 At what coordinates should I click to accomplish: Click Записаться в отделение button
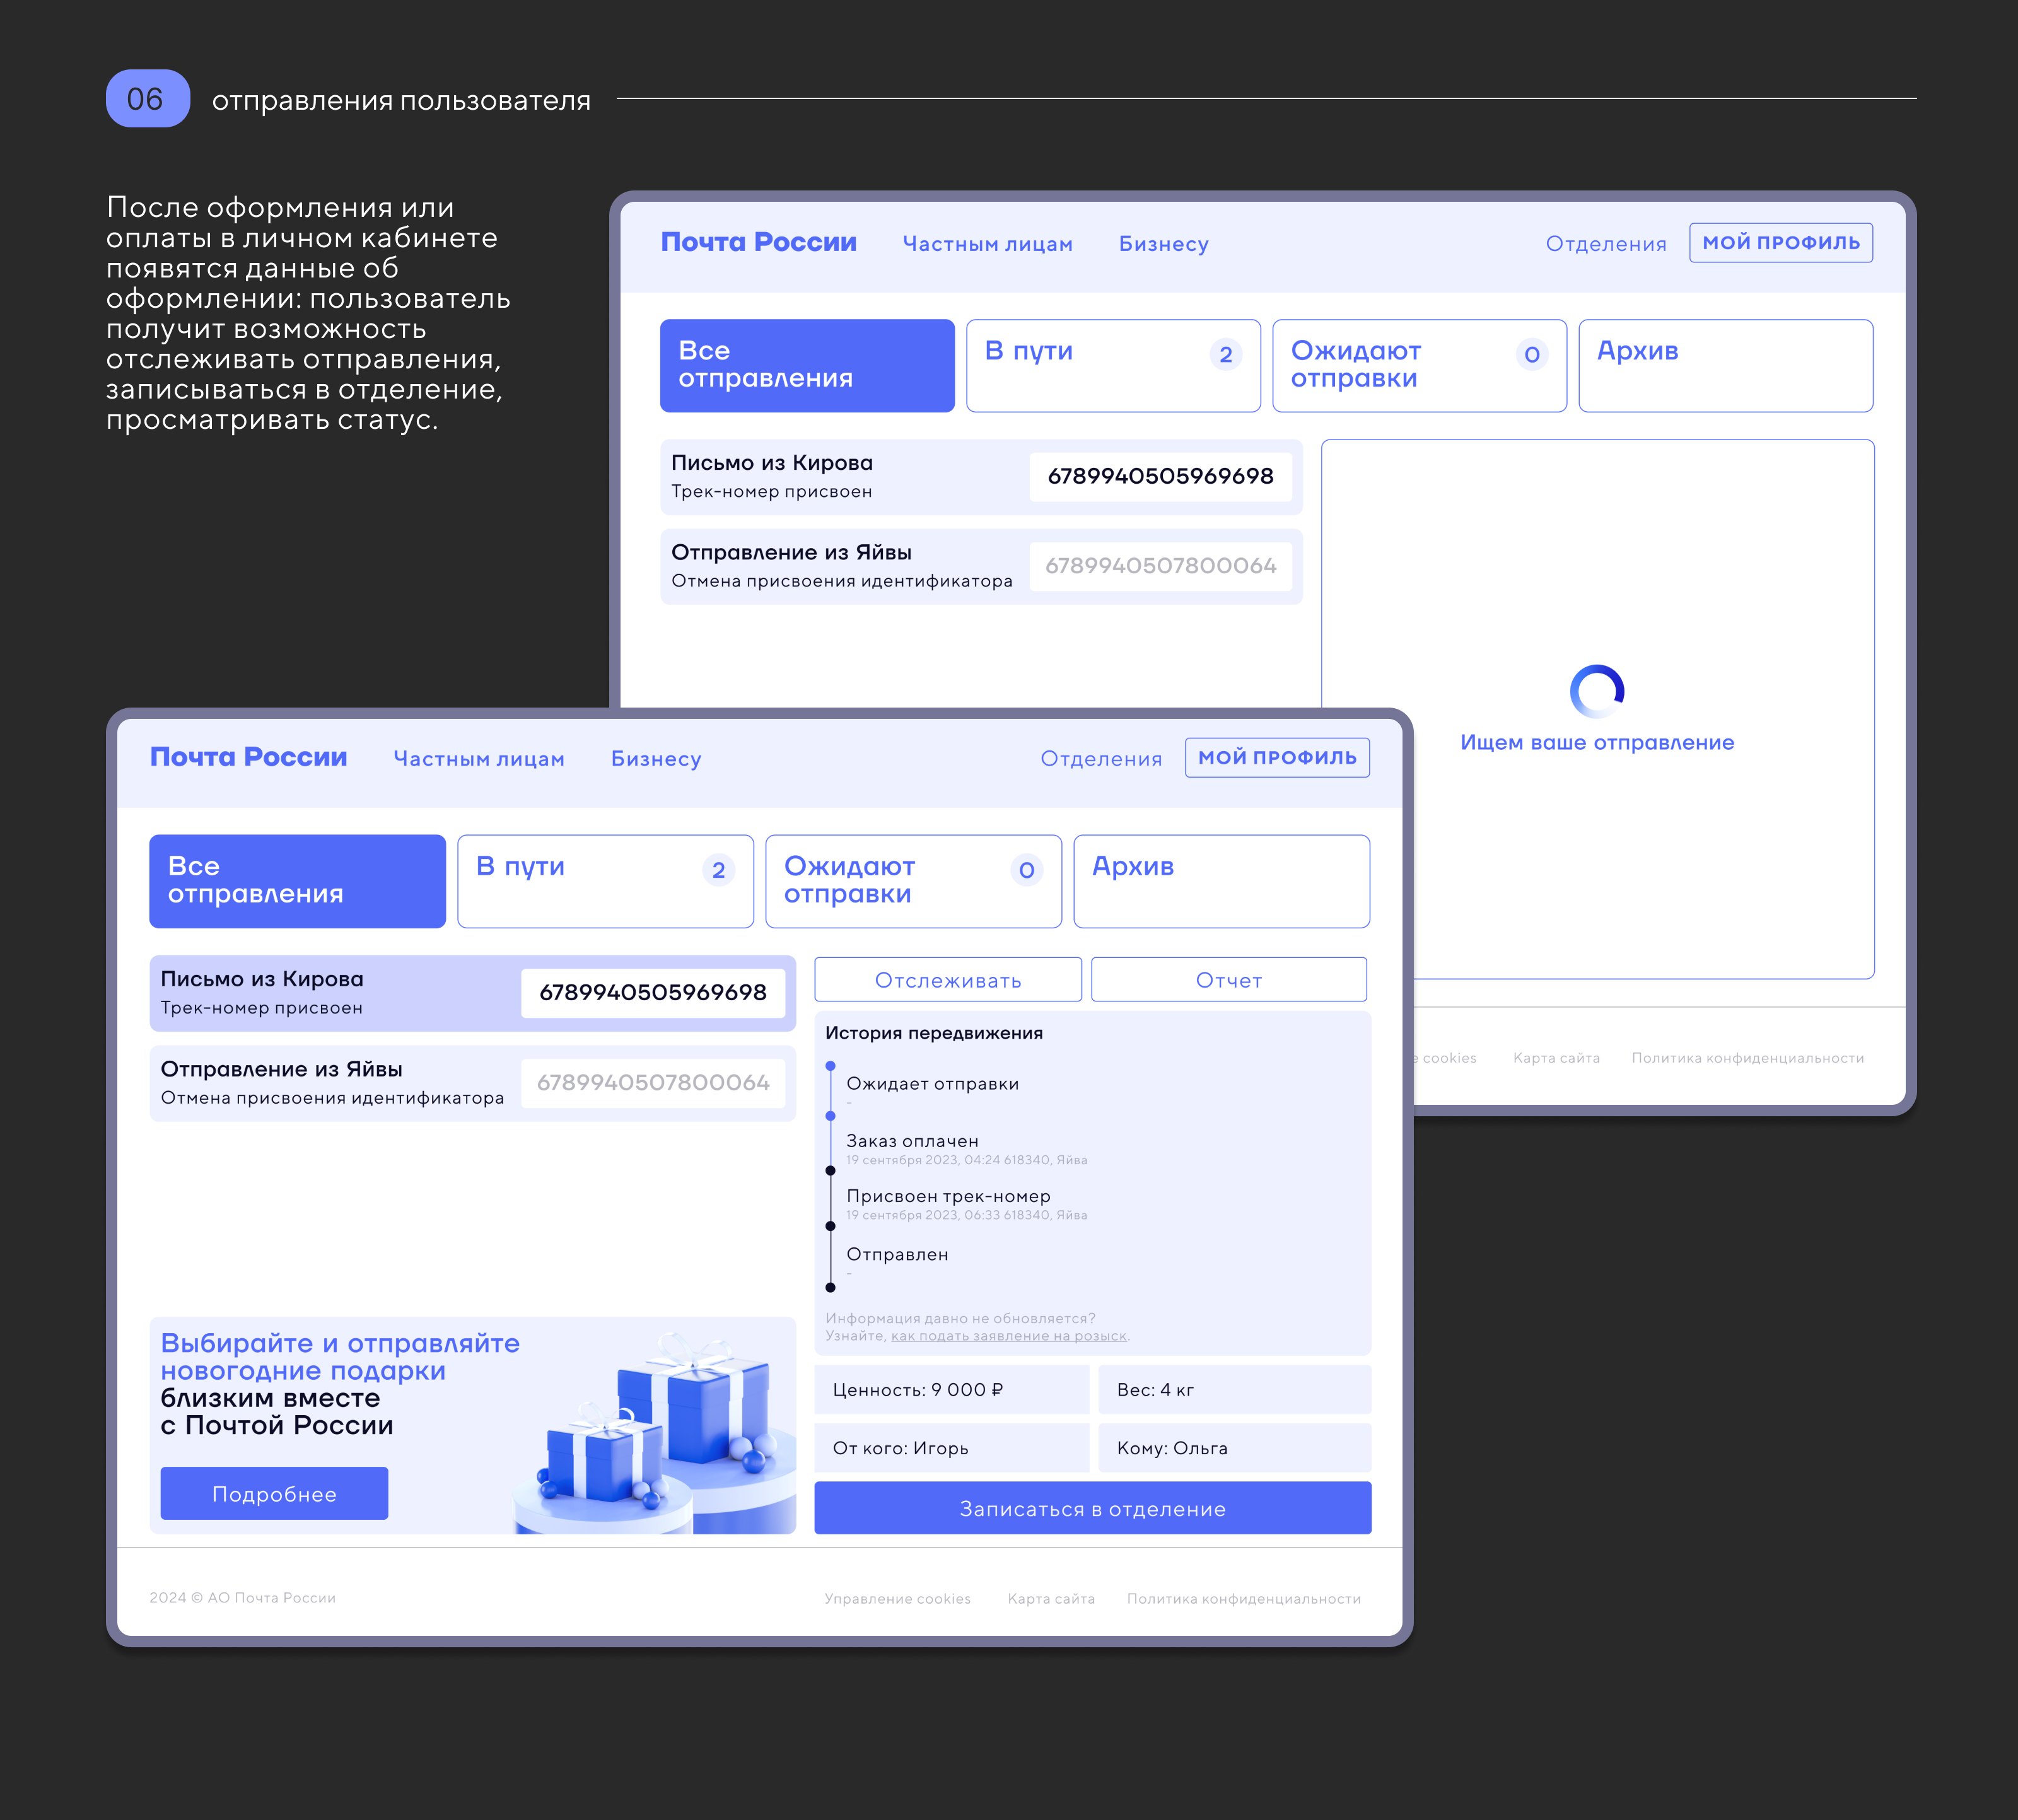pos(1092,1508)
